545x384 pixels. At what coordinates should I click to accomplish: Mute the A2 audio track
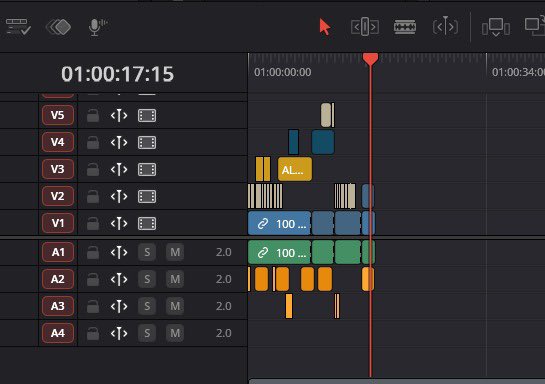point(175,279)
